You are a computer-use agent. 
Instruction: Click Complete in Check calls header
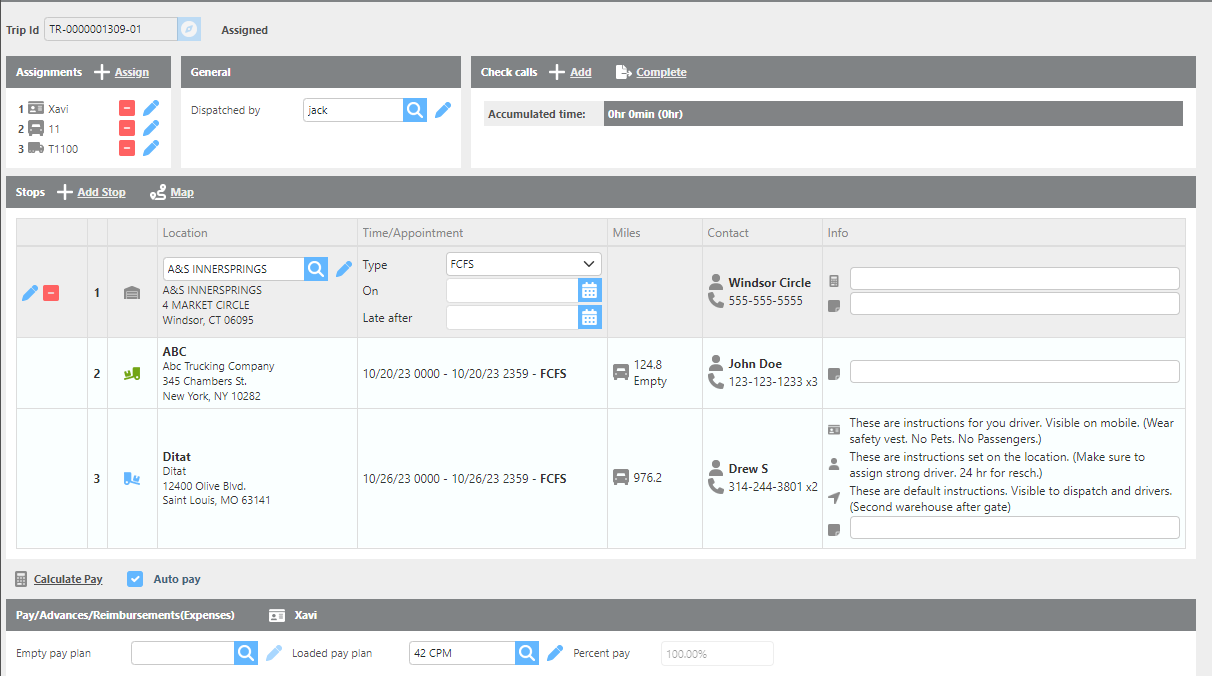click(x=660, y=72)
